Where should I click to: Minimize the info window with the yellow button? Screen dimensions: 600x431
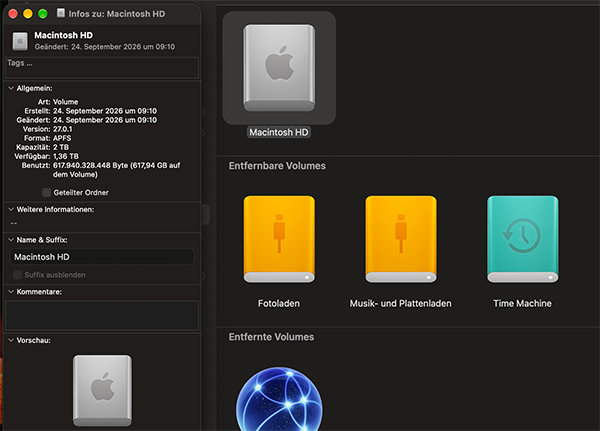28,14
